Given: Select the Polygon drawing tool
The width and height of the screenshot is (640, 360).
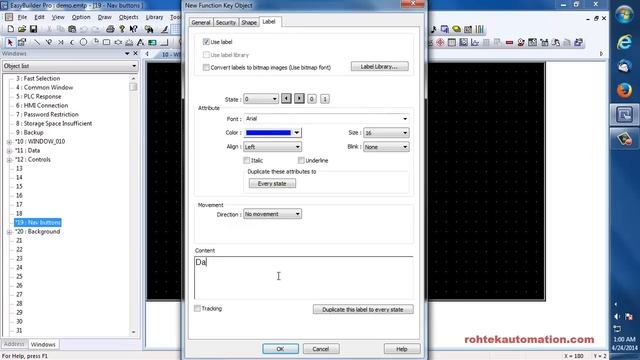Looking at the screenshot, I should click(118, 42).
